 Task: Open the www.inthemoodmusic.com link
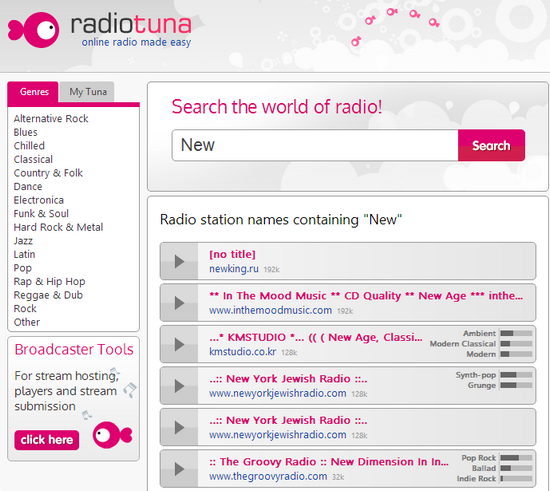[x=270, y=310]
